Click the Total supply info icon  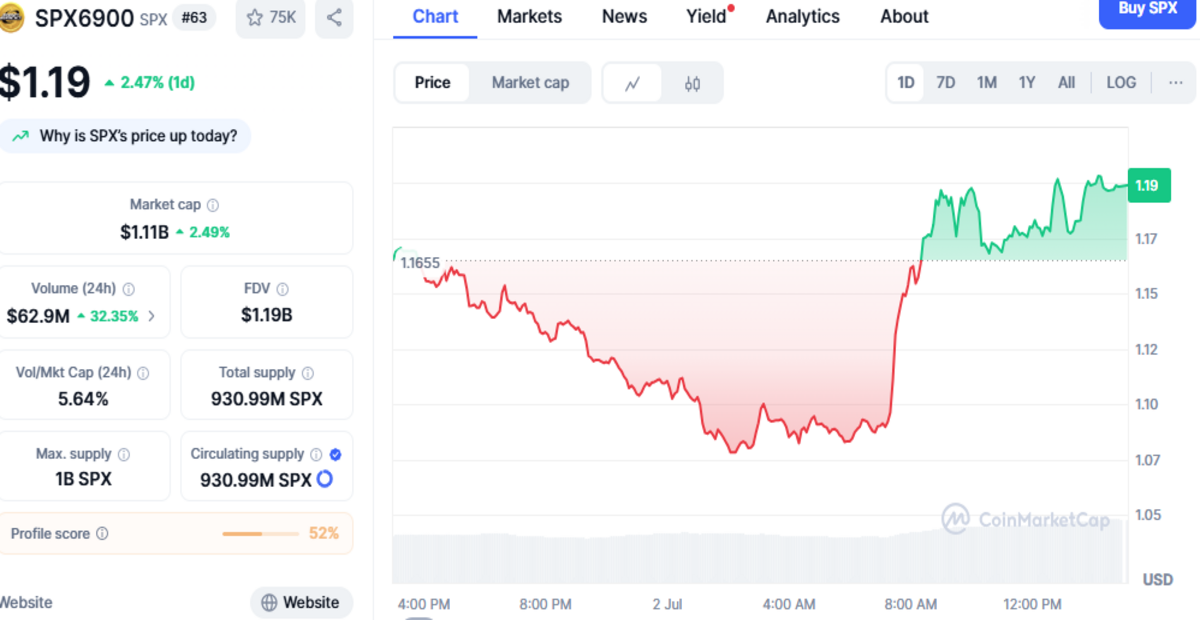(x=307, y=373)
